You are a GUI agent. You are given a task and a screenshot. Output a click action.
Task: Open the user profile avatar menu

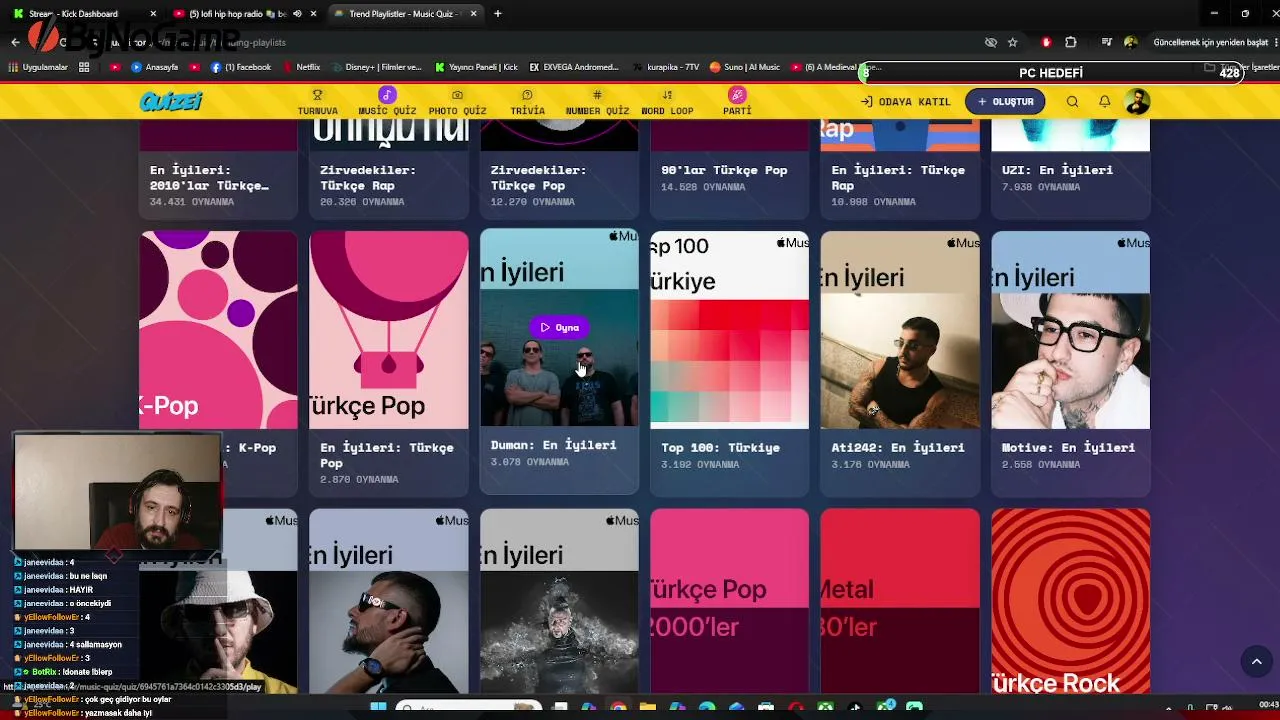click(1137, 101)
